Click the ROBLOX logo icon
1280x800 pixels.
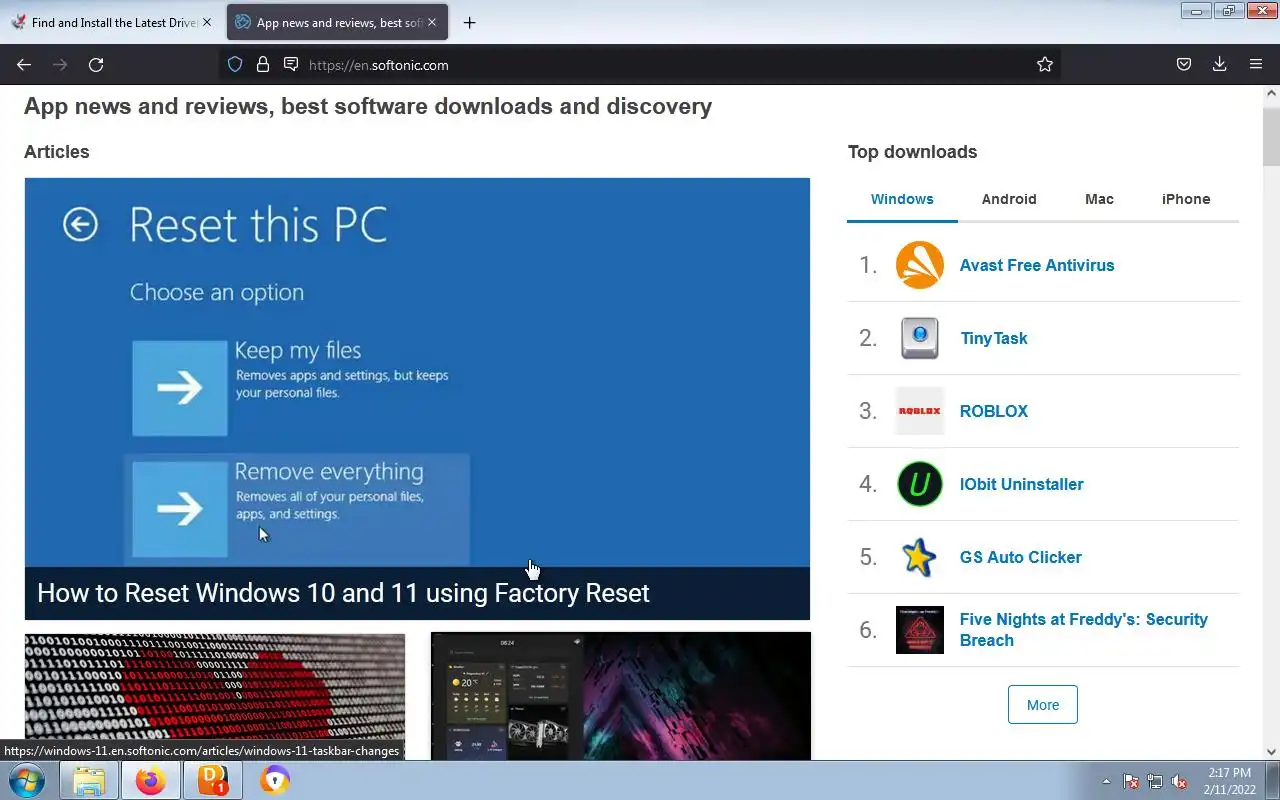tap(920, 411)
